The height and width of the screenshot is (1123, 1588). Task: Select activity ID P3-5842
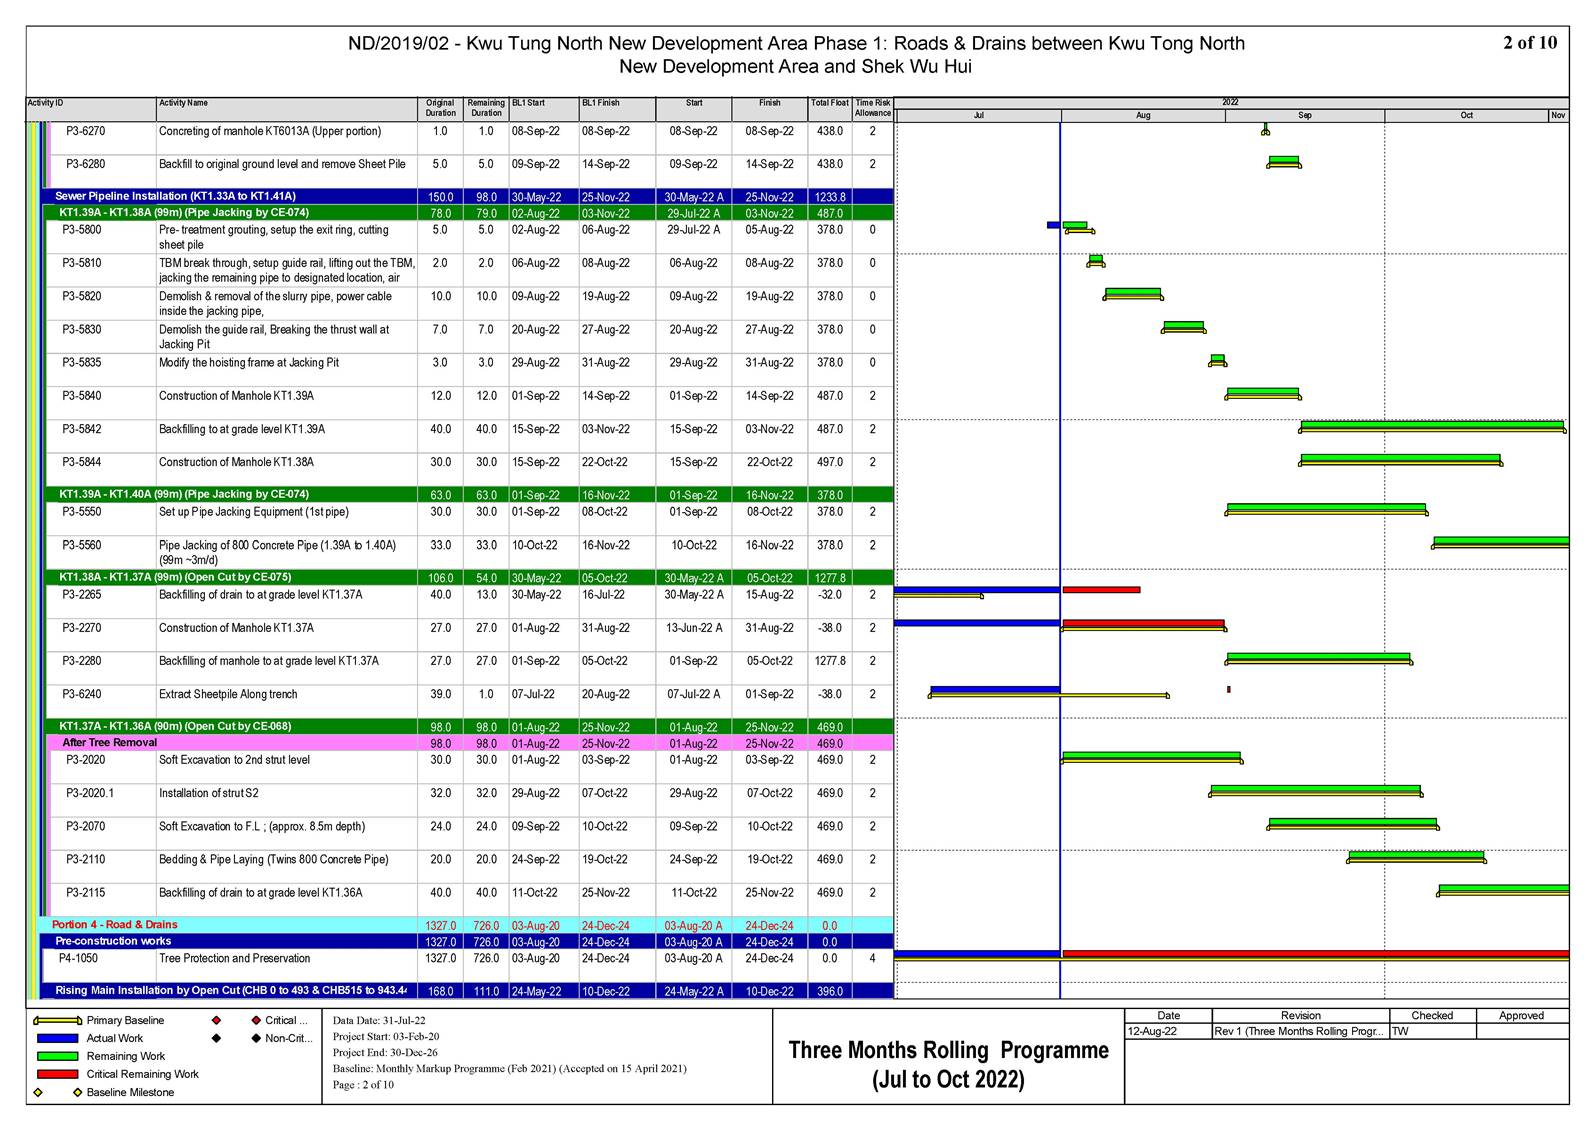pos(82,429)
